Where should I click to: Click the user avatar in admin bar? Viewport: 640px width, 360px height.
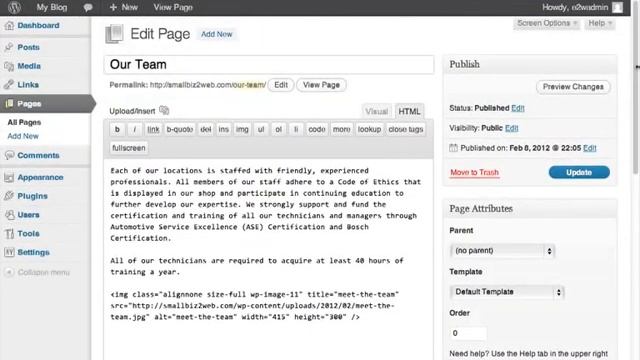click(x=618, y=7)
